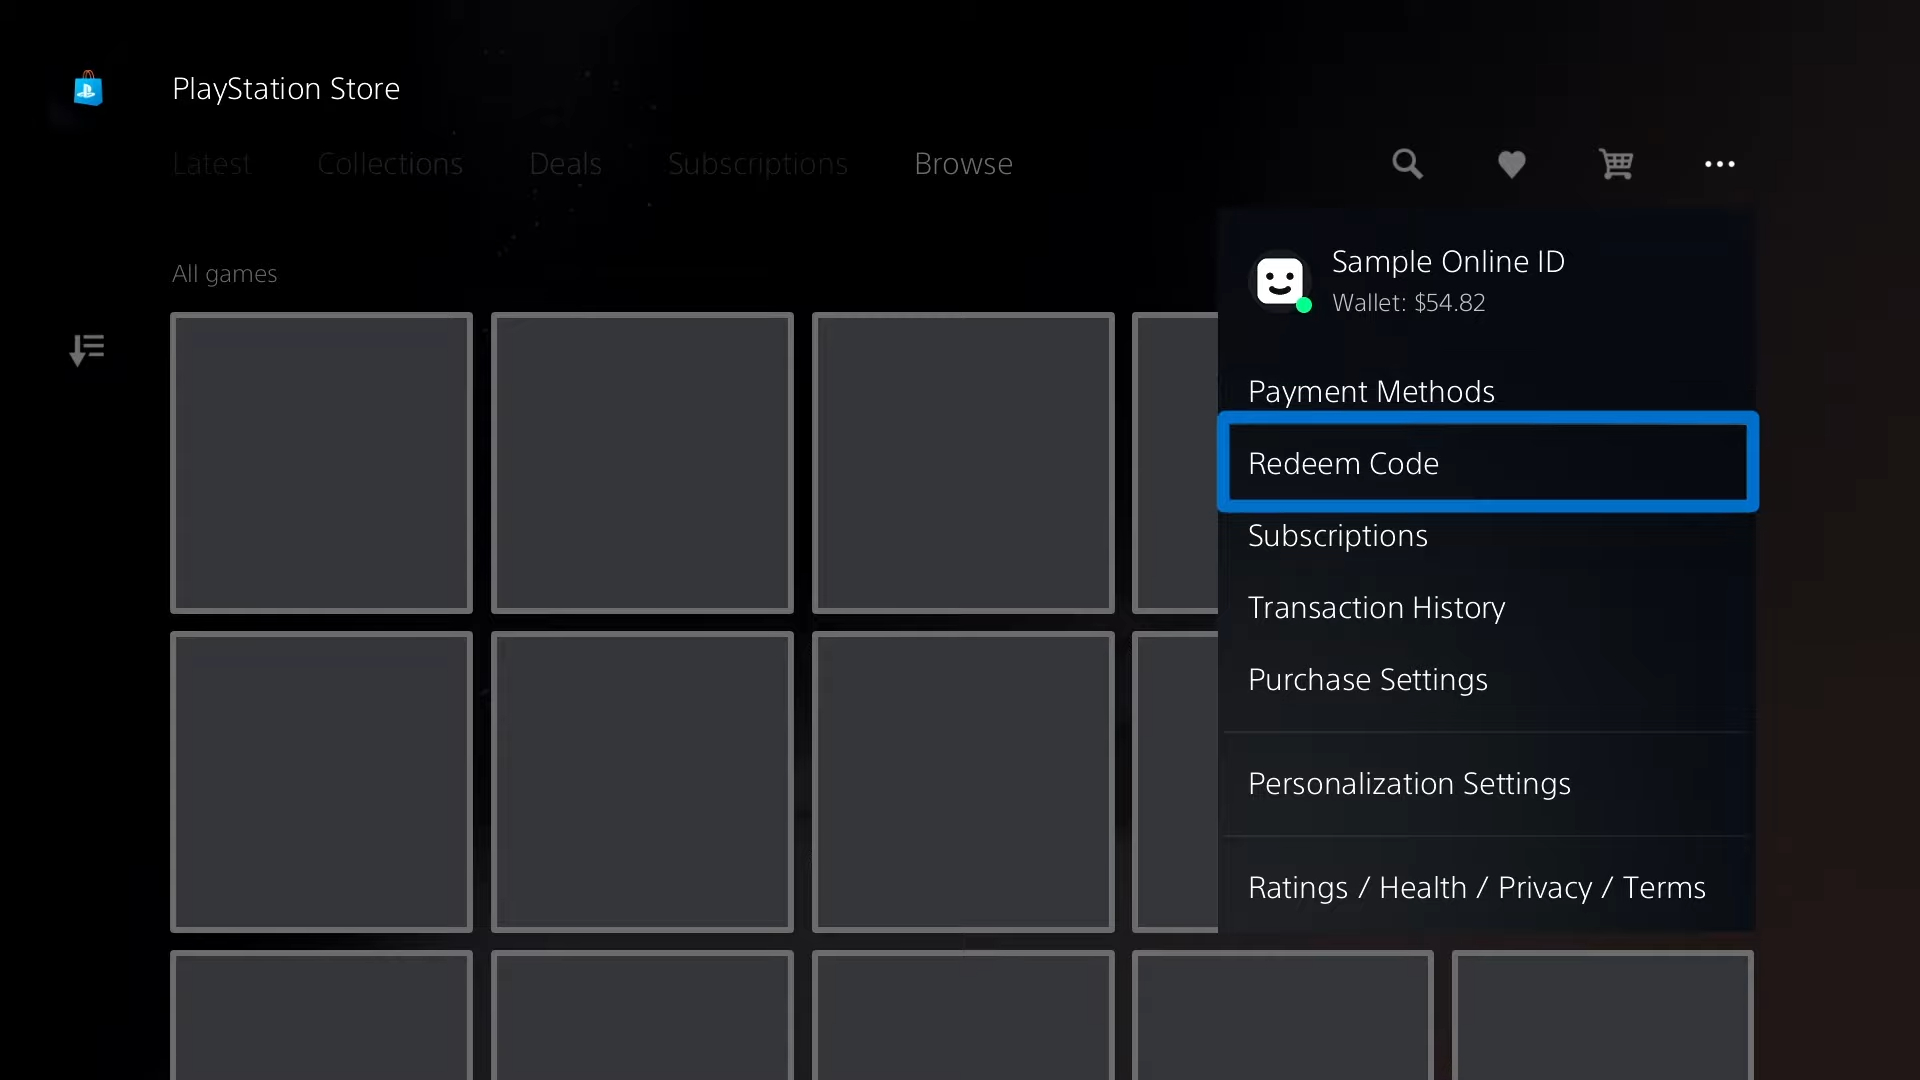
Task: Open the Search icon in store
Action: (1406, 162)
